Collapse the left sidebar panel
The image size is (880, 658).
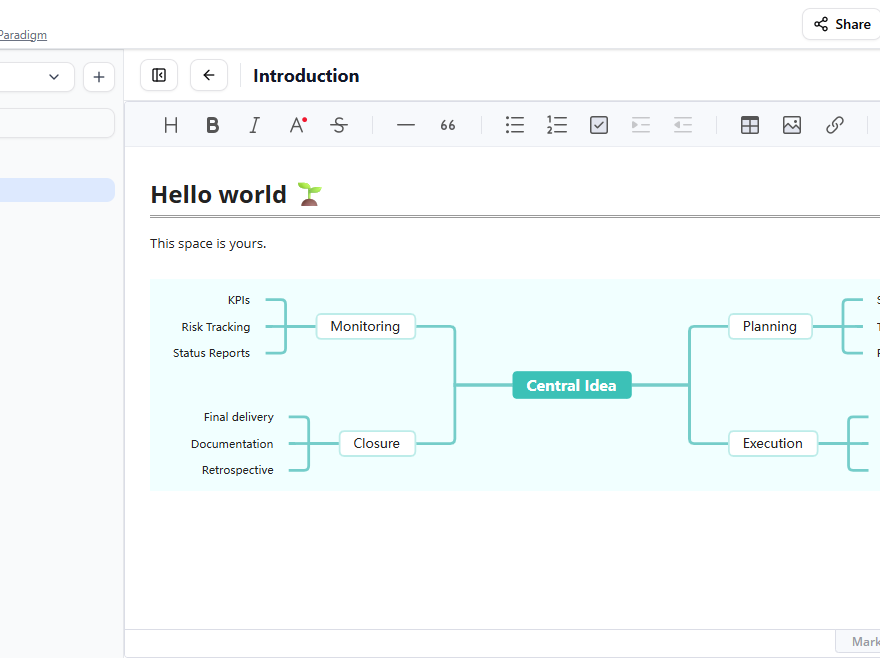pyautogui.click(x=158, y=75)
